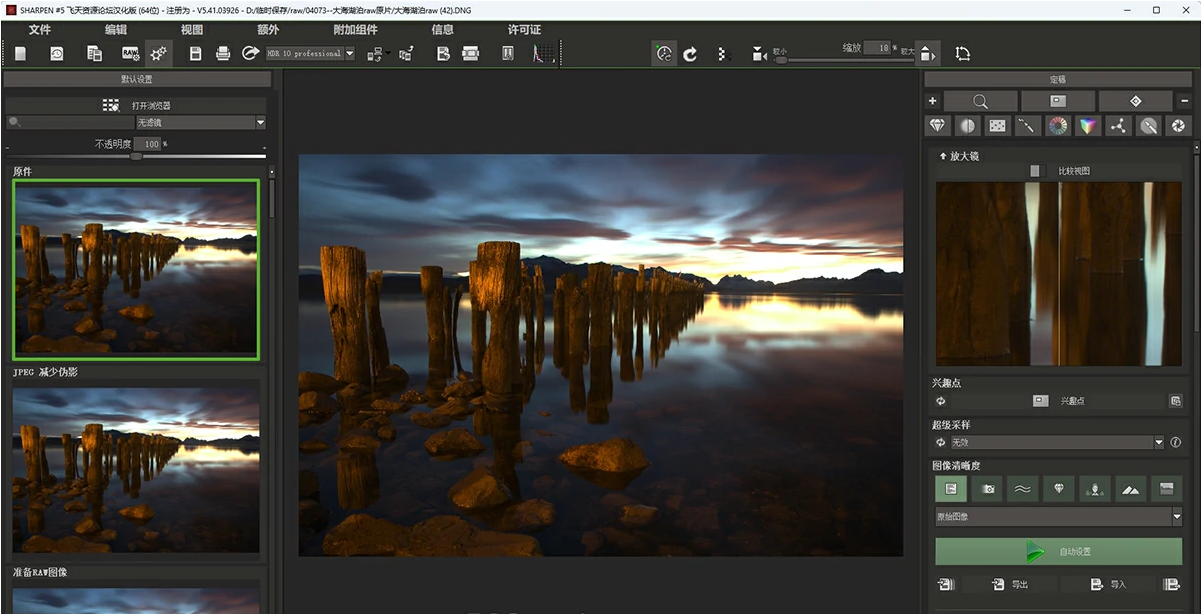Open the 文件 menu
1201x614 pixels.
(x=40, y=30)
